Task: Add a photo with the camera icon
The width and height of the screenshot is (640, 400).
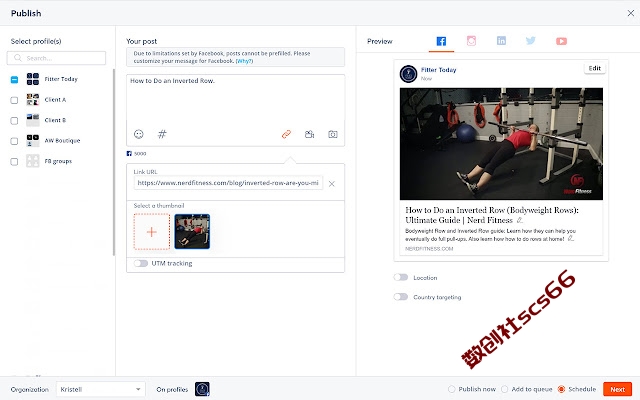Action: (333, 134)
